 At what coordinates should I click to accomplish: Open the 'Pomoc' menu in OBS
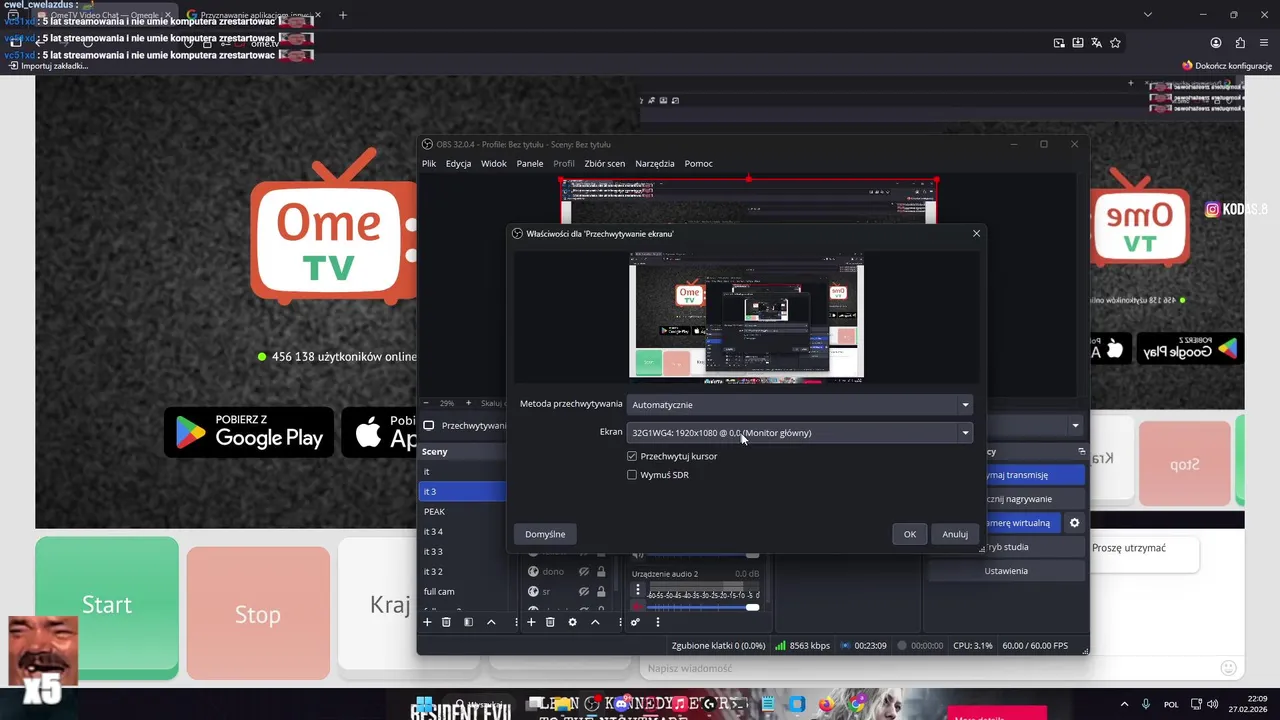pos(699,163)
